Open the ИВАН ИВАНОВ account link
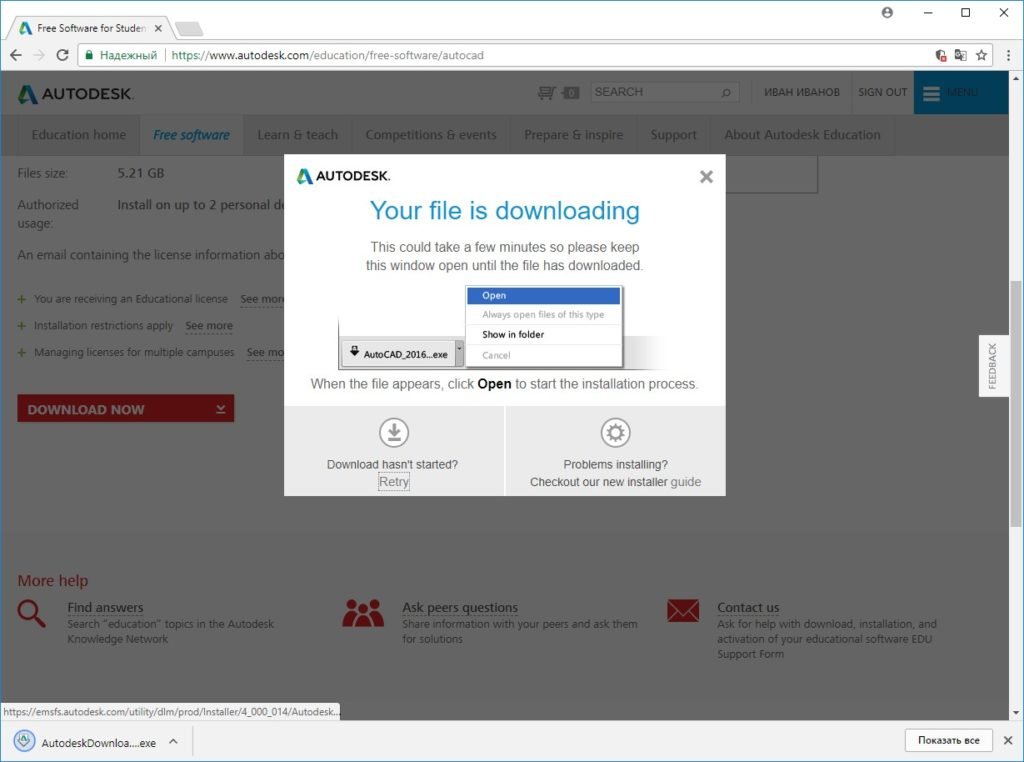1024x762 pixels. click(x=801, y=92)
